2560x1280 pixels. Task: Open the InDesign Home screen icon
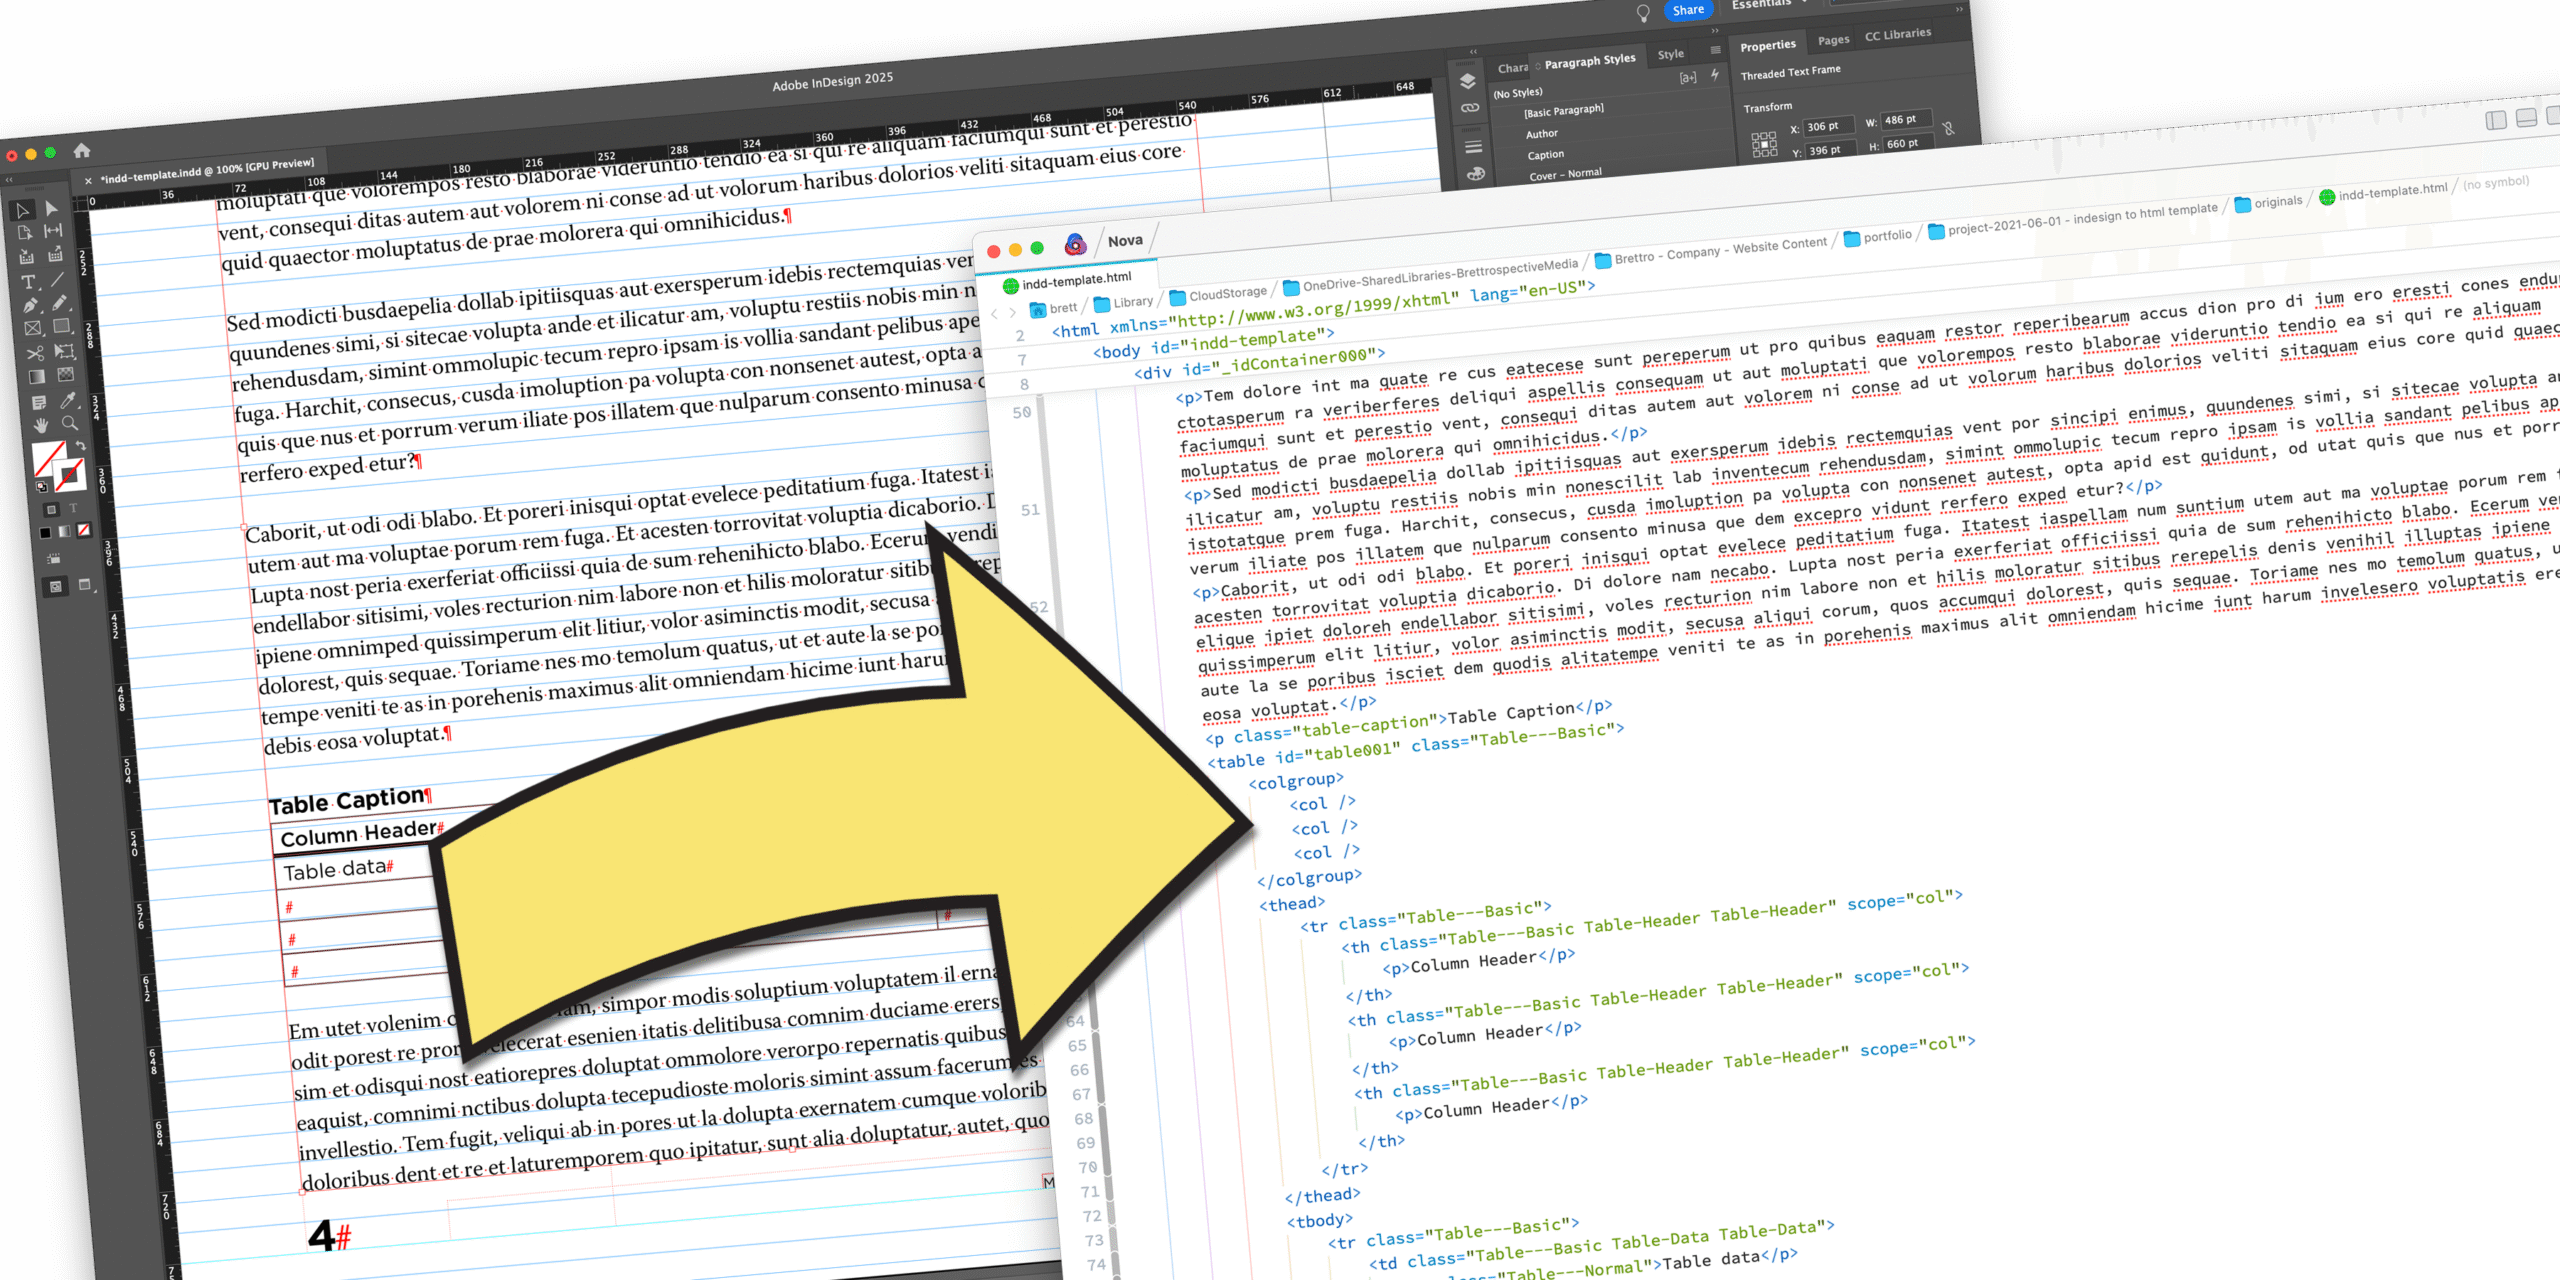(82, 150)
